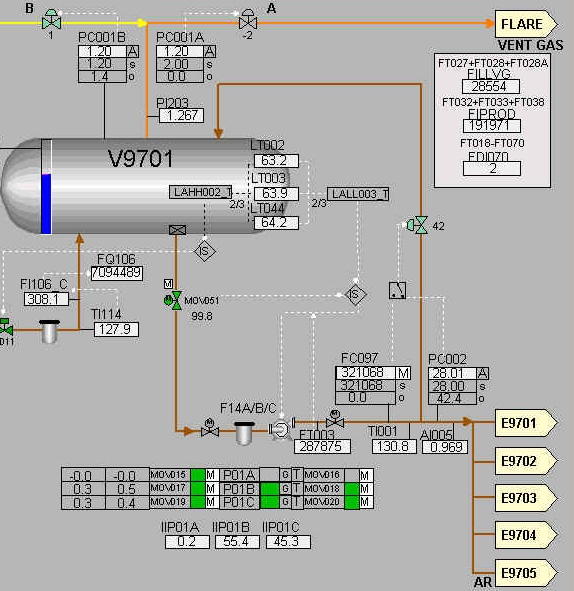Click control valve A on flare line
Image resolution: width=574 pixels, height=591 pixels.
[x=248, y=20]
